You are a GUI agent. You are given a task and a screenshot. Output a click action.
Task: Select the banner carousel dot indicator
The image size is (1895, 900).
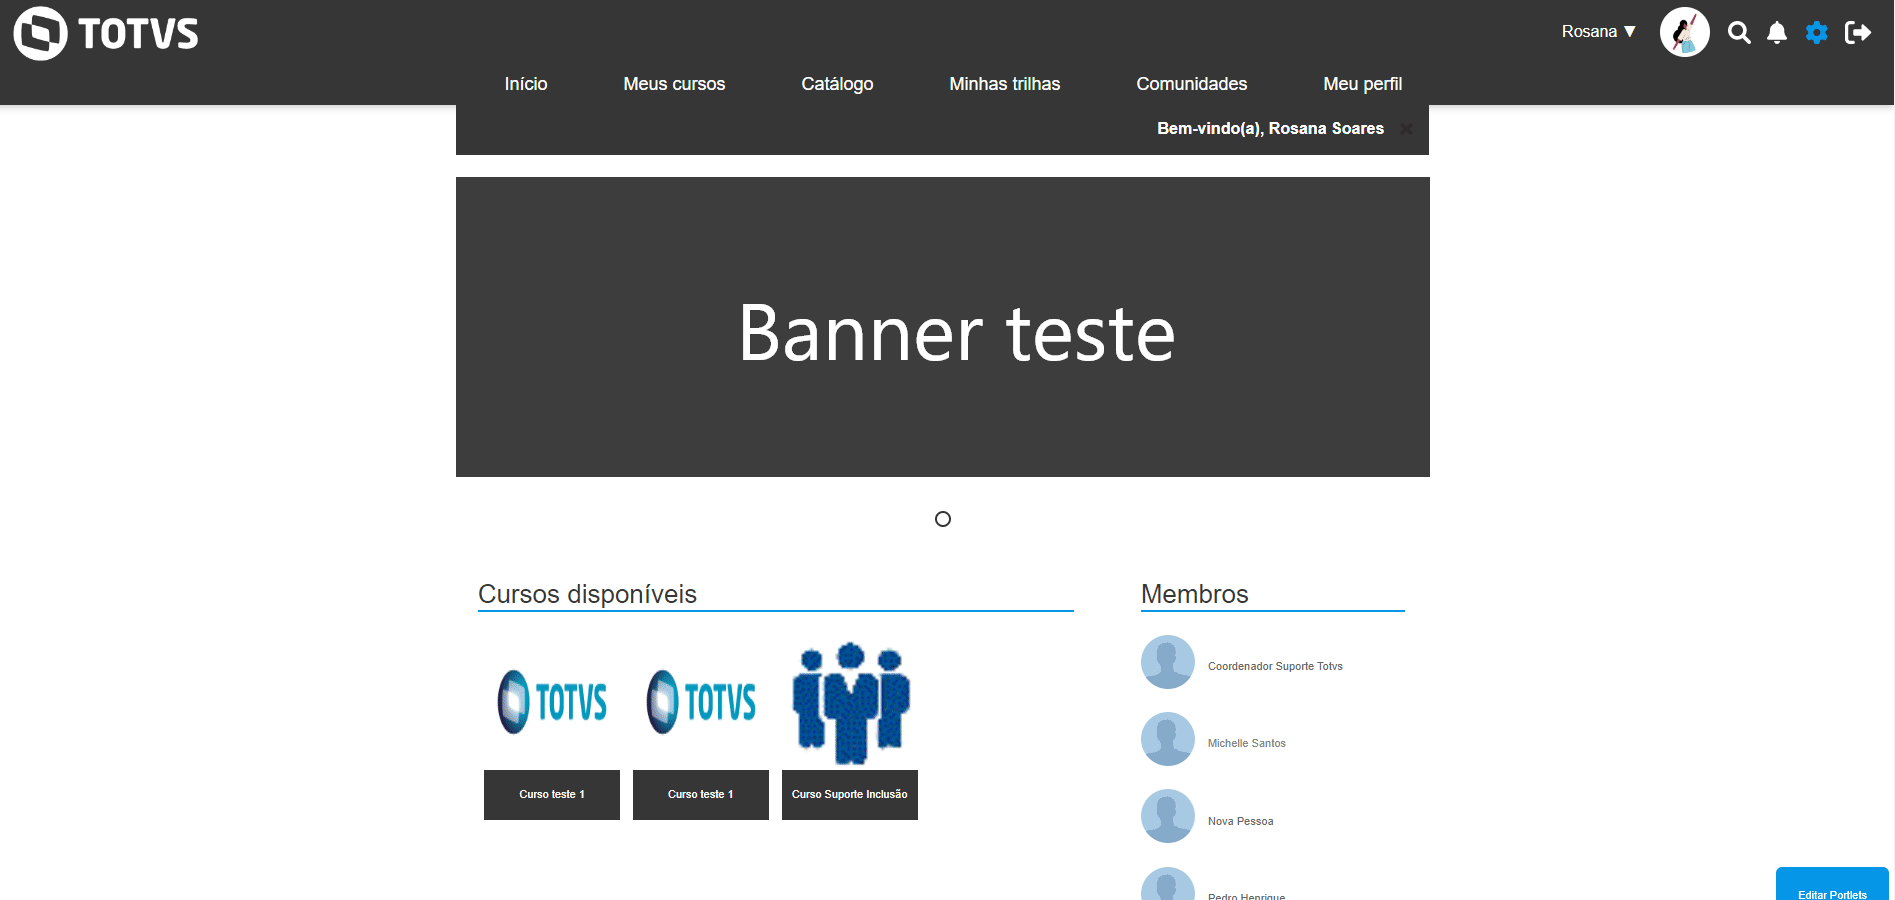coord(943,519)
